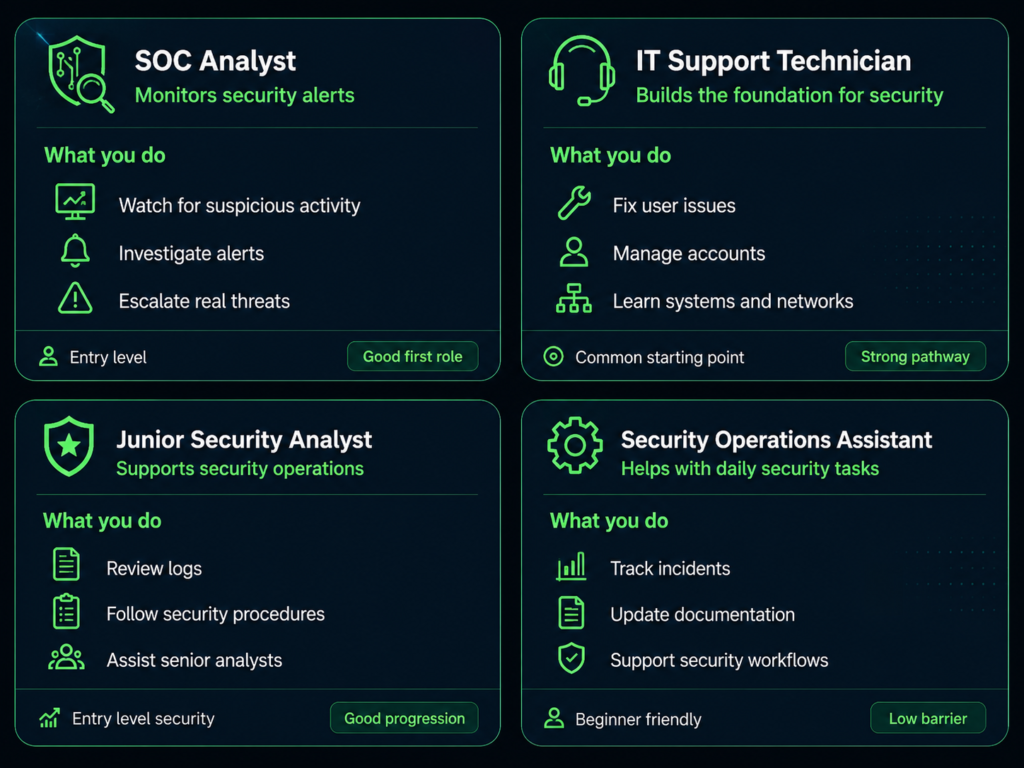Click the Follow security procedures text
Viewport: 1024px width, 768px height.
[216, 615]
